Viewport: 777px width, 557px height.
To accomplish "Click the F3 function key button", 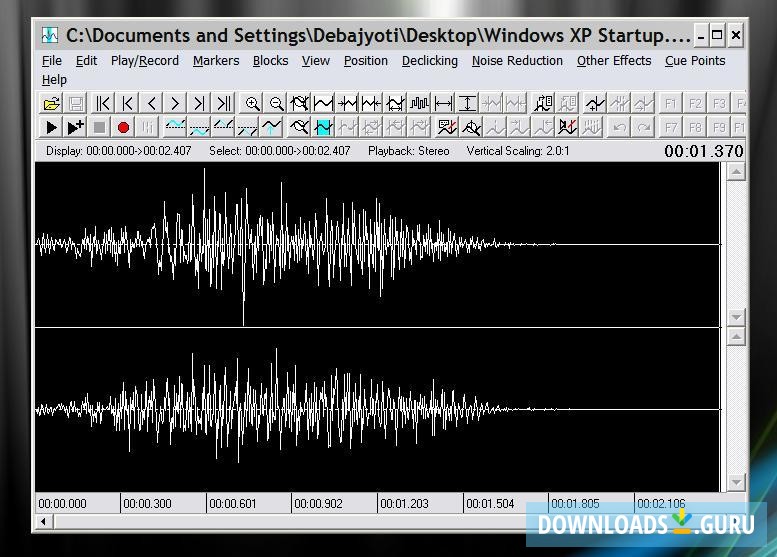I will click(x=719, y=104).
